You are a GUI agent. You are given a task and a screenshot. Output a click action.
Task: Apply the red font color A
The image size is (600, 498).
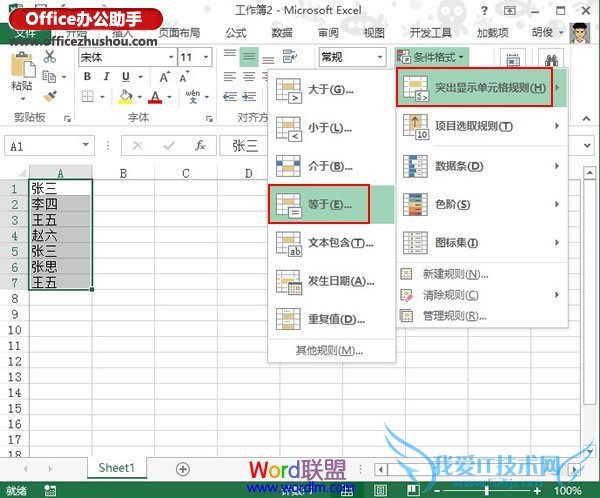tap(155, 97)
